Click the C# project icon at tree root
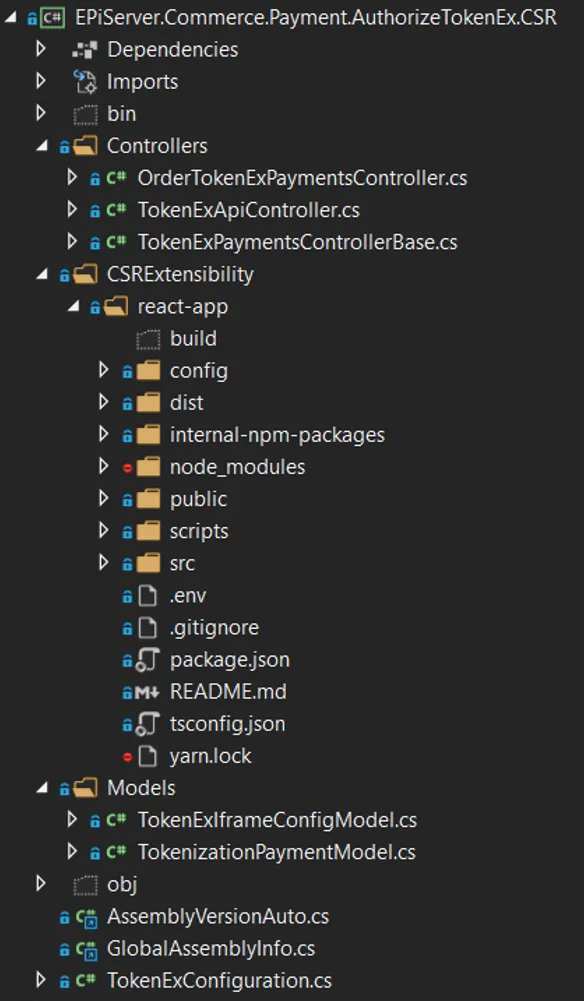The width and height of the screenshot is (584, 1001). coord(53,17)
